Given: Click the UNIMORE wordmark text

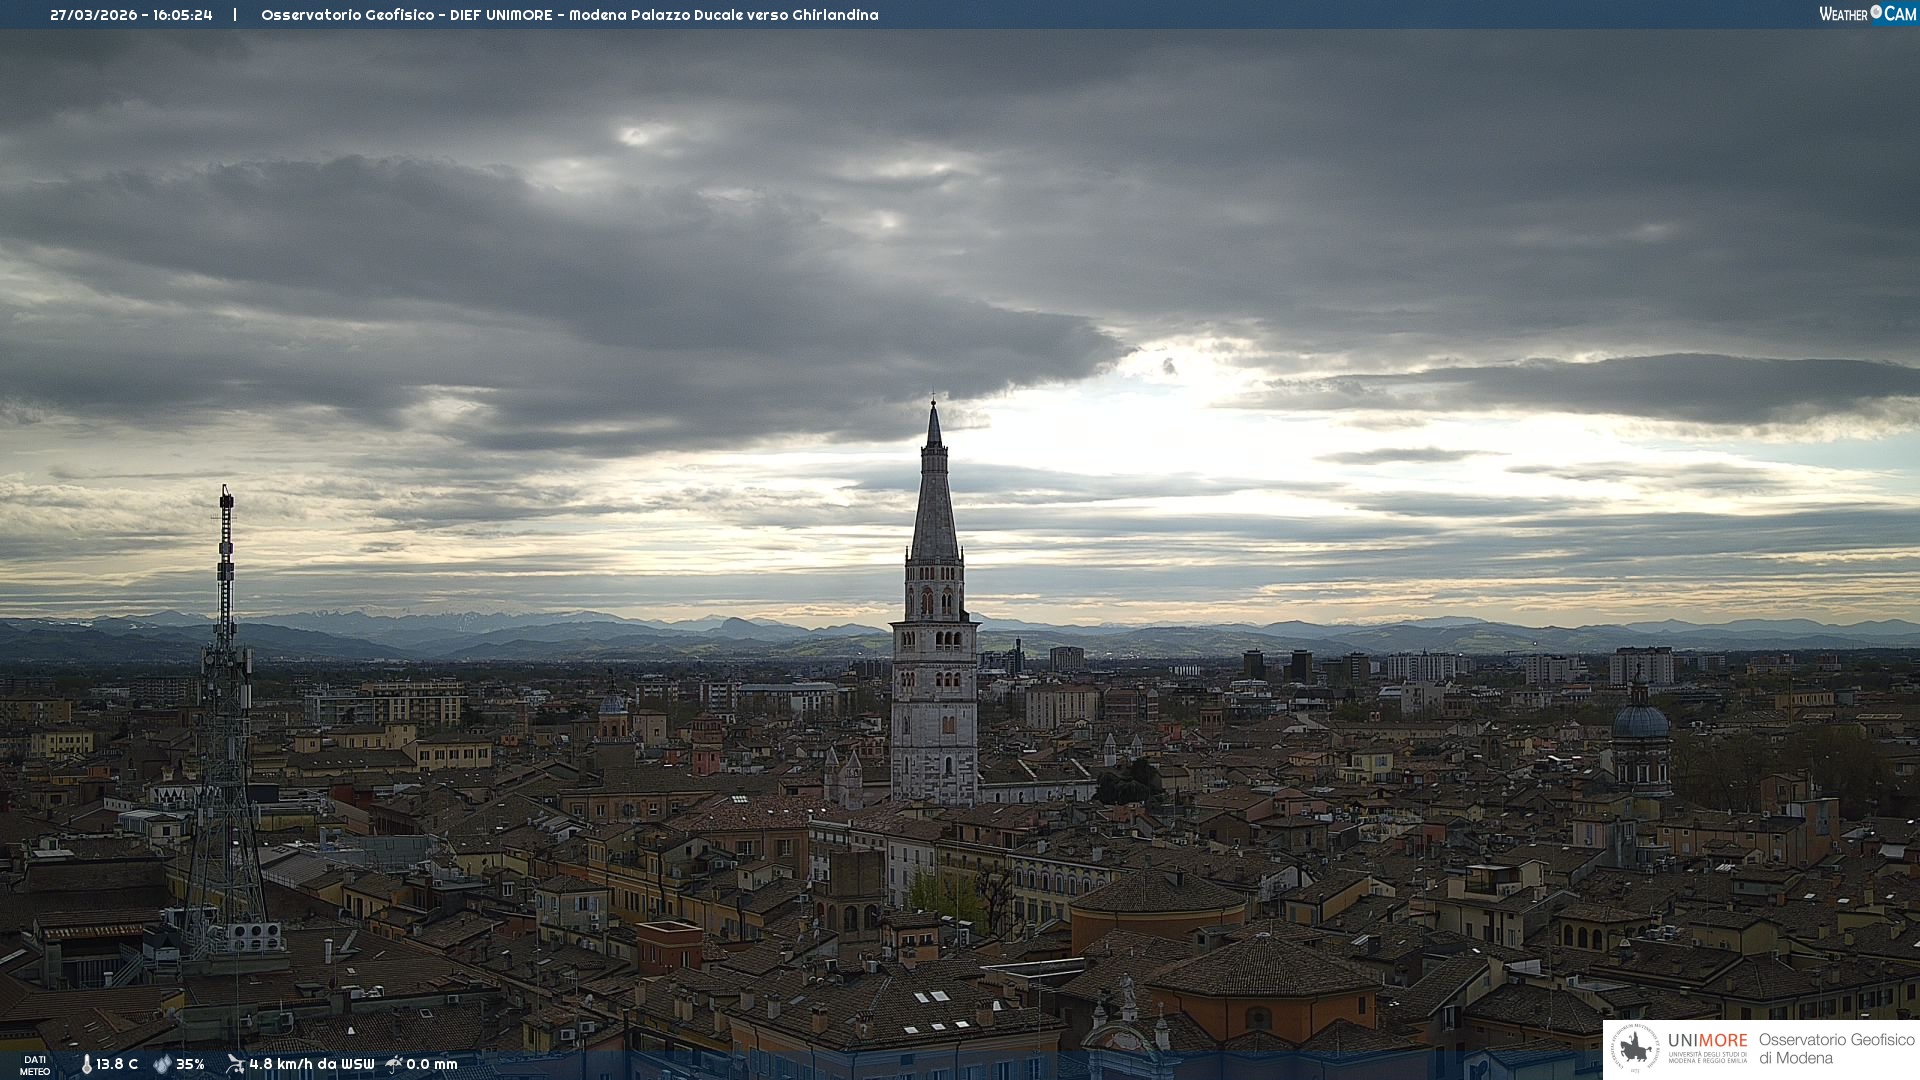Looking at the screenshot, I should pos(1707,1040).
